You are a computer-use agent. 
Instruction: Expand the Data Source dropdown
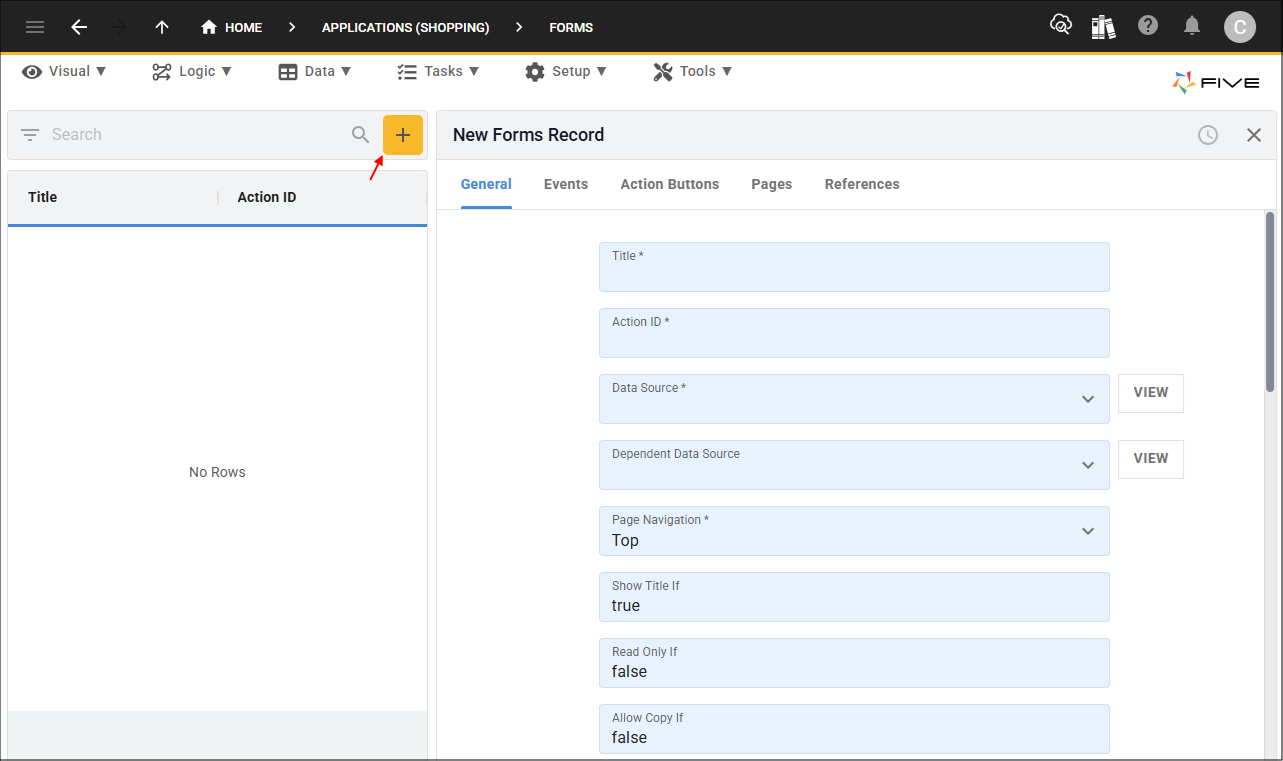tap(1088, 399)
